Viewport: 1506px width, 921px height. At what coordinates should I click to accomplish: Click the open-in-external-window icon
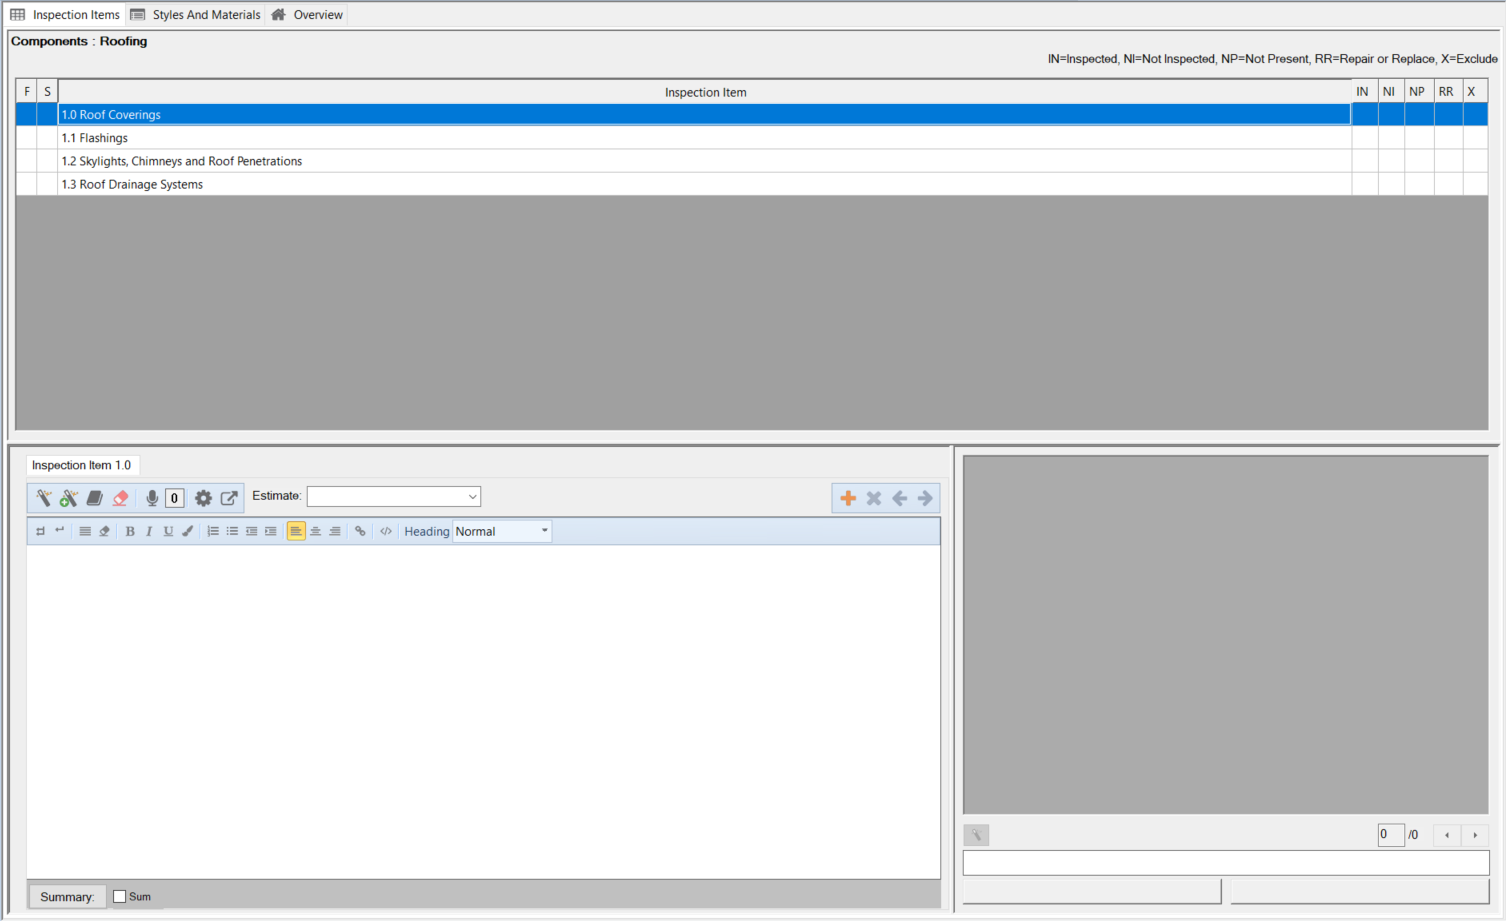pos(229,498)
